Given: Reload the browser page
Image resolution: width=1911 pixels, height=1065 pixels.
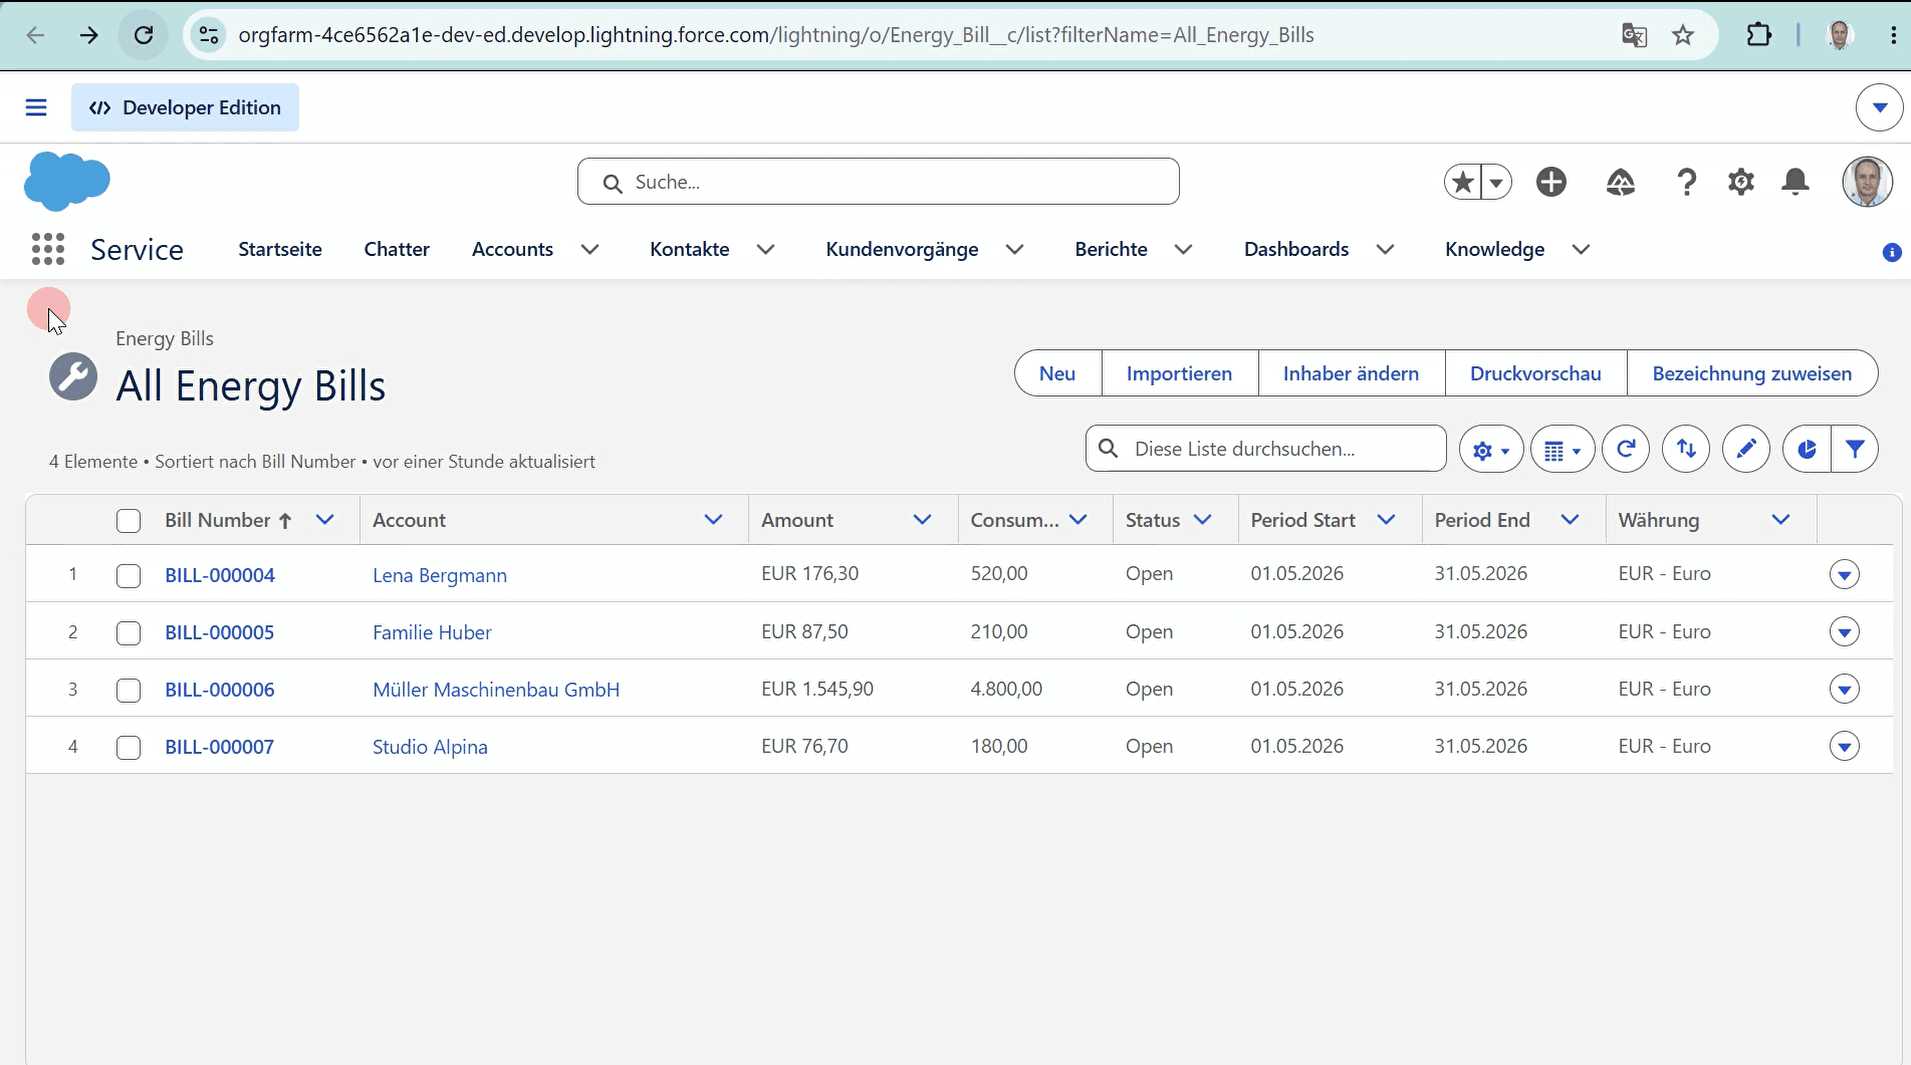Looking at the screenshot, I should click(x=143, y=35).
